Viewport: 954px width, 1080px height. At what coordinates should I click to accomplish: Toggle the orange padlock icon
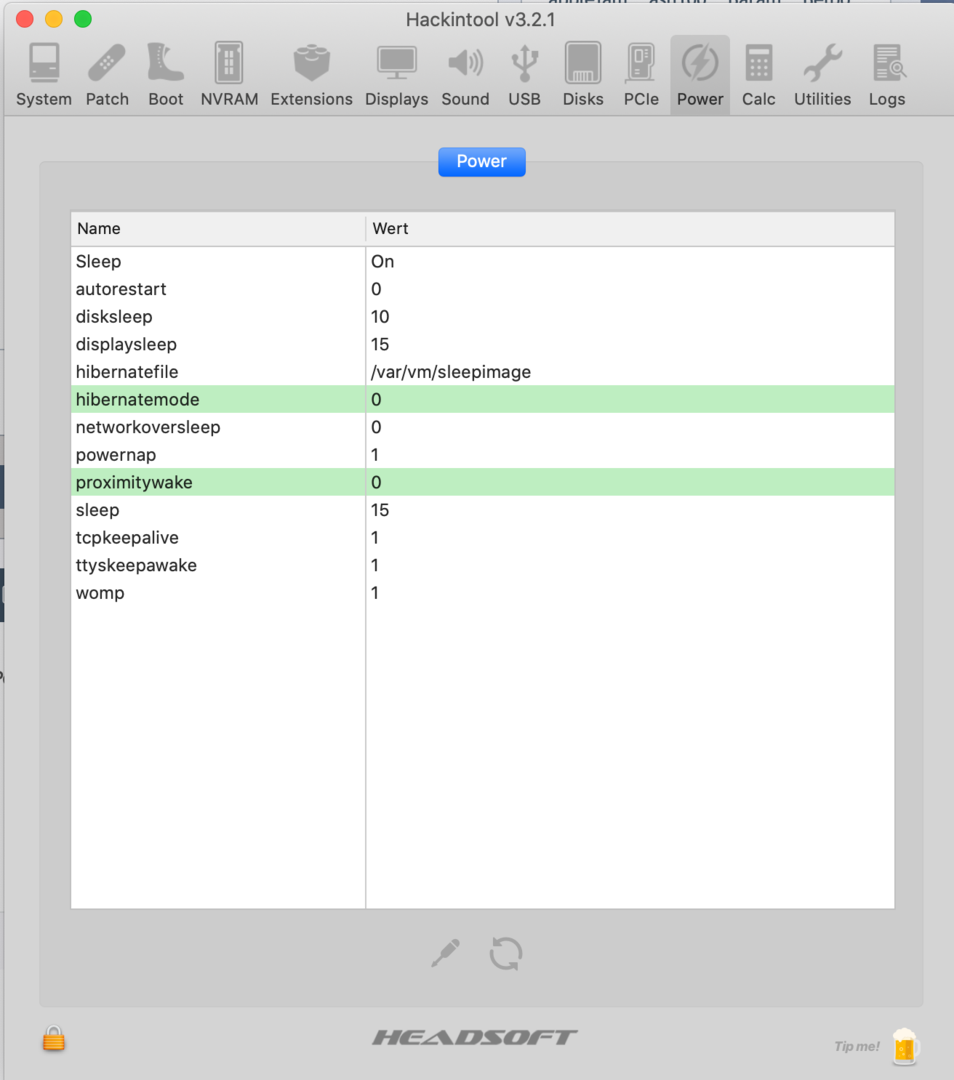click(54, 1039)
